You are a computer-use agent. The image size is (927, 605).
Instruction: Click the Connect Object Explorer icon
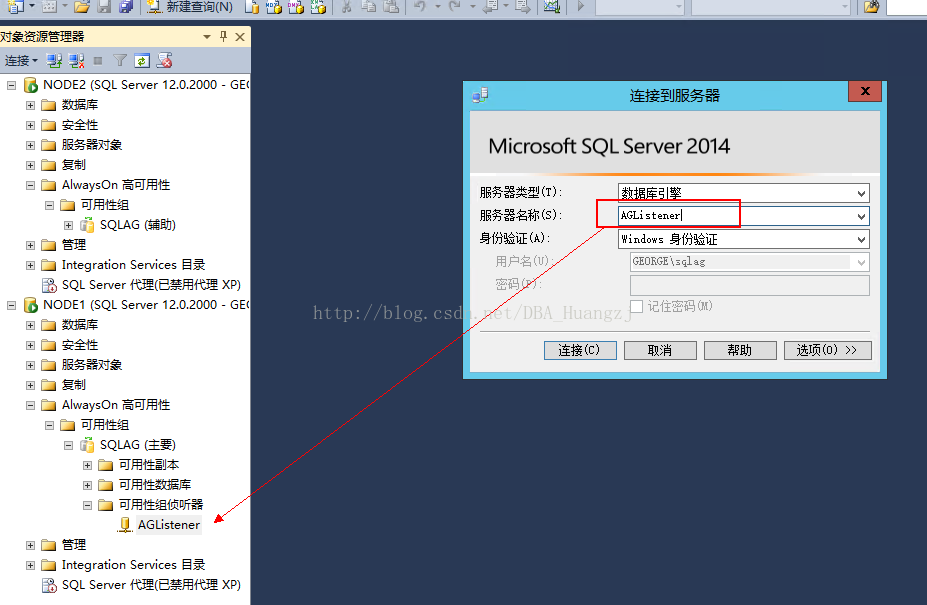pyautogui.click(x=54, y=60)
